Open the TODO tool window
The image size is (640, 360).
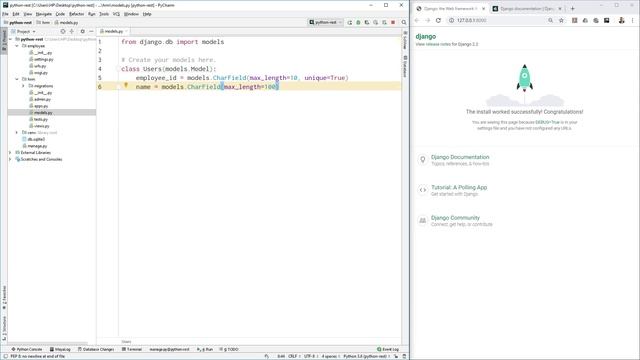tap(229, 349)
